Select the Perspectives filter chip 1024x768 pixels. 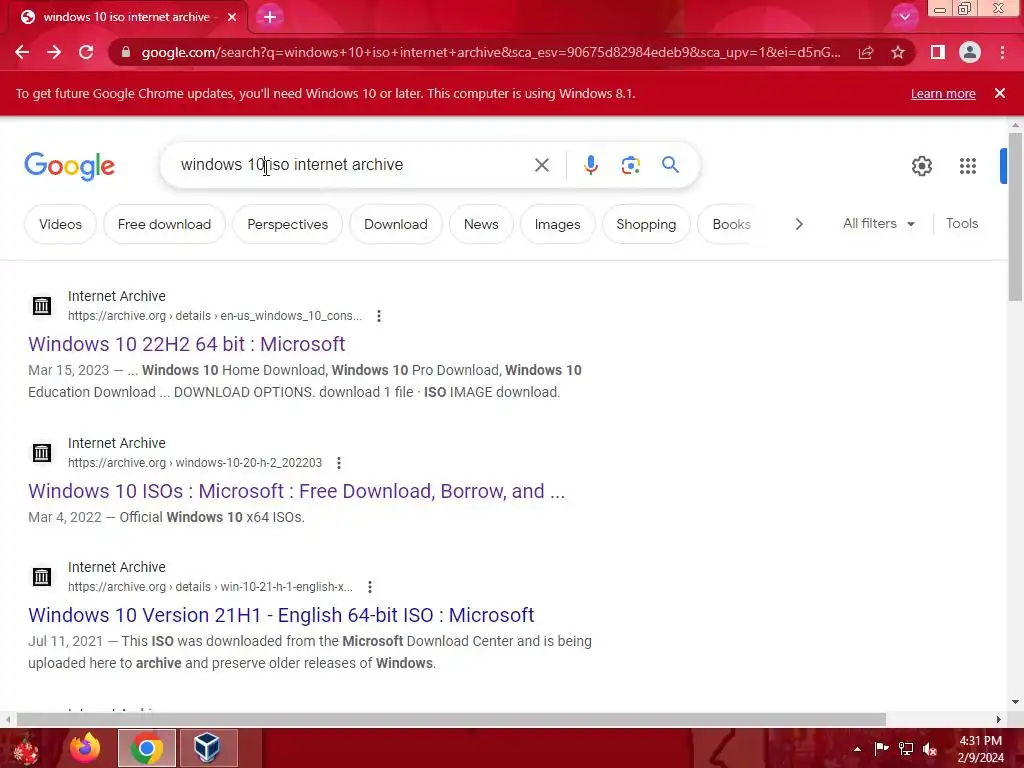coord(287,224)
